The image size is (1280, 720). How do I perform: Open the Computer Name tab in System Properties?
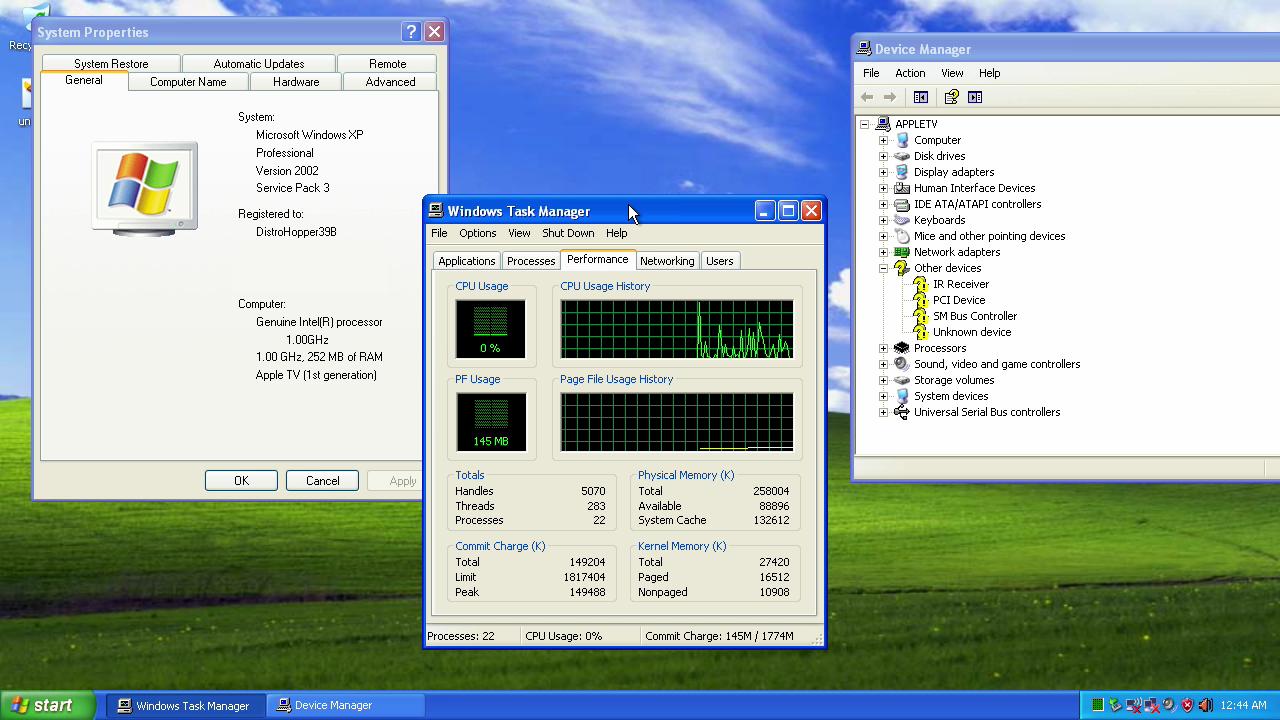click(x=188, y=82)
